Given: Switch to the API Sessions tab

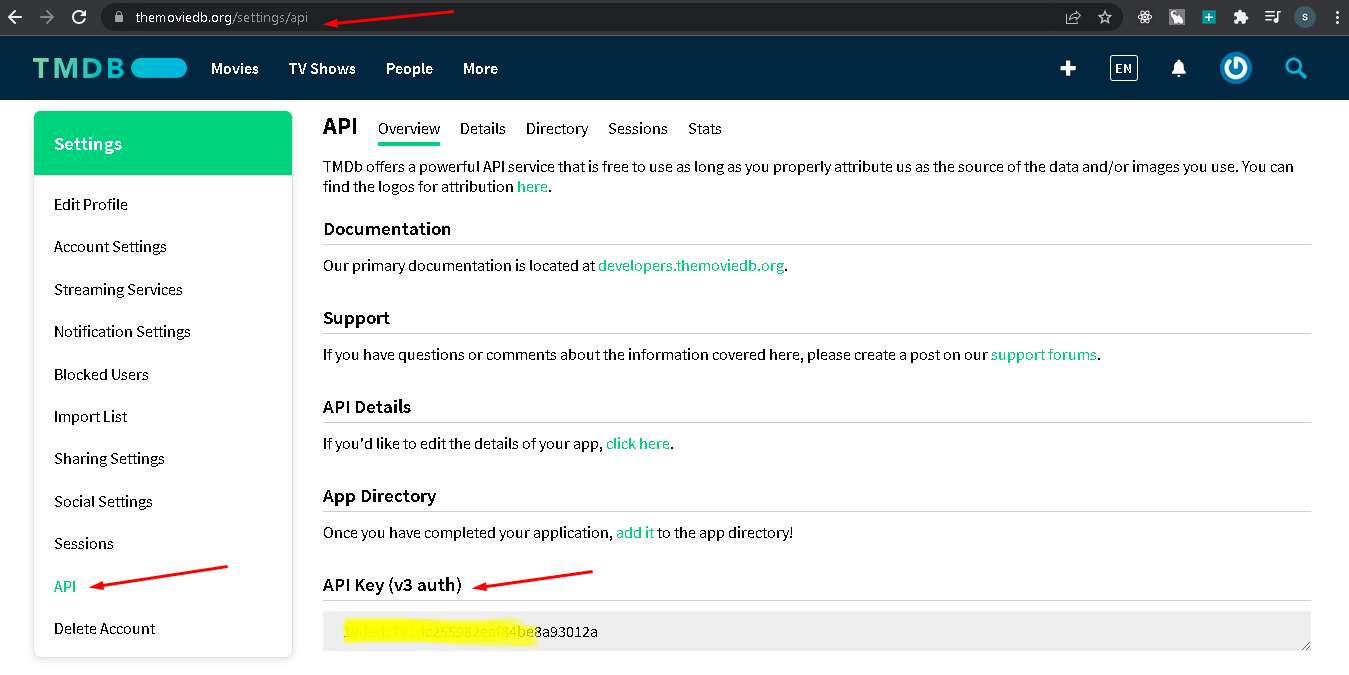Looking at the screenshot, I should (638, 129).
